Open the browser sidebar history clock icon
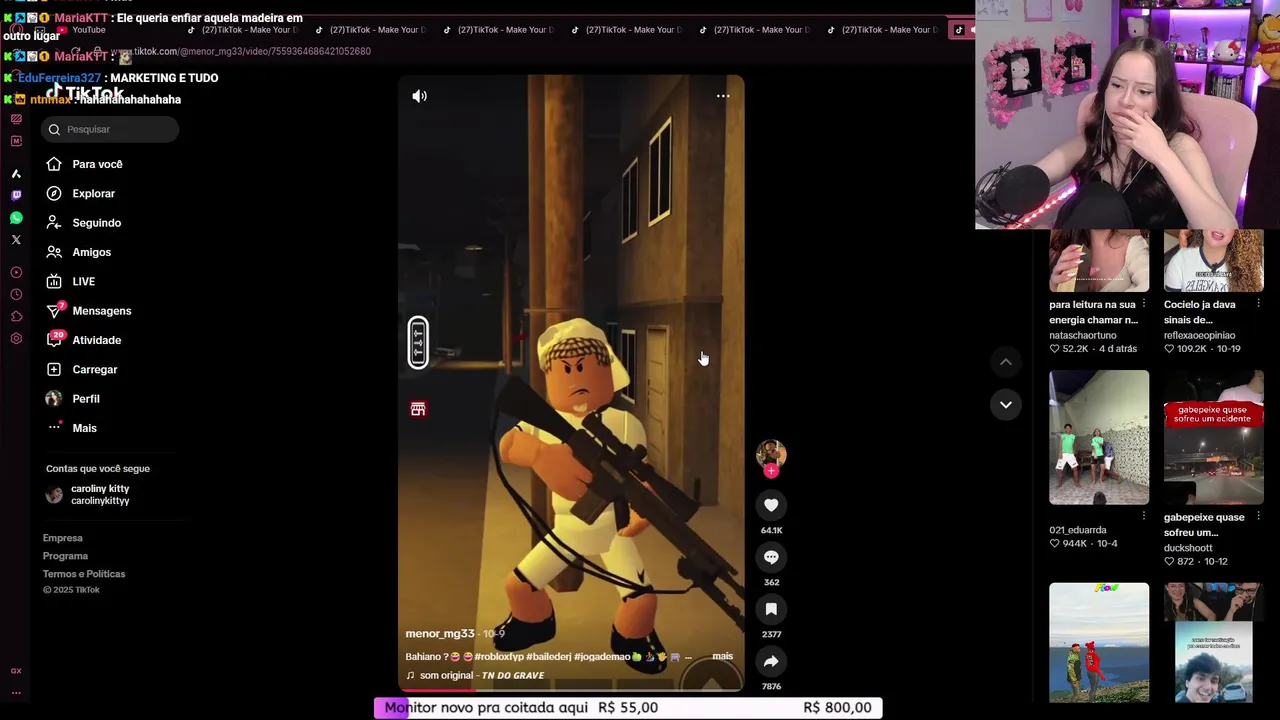The height and width of the screenshot is (720, 1280). [16, 294]
